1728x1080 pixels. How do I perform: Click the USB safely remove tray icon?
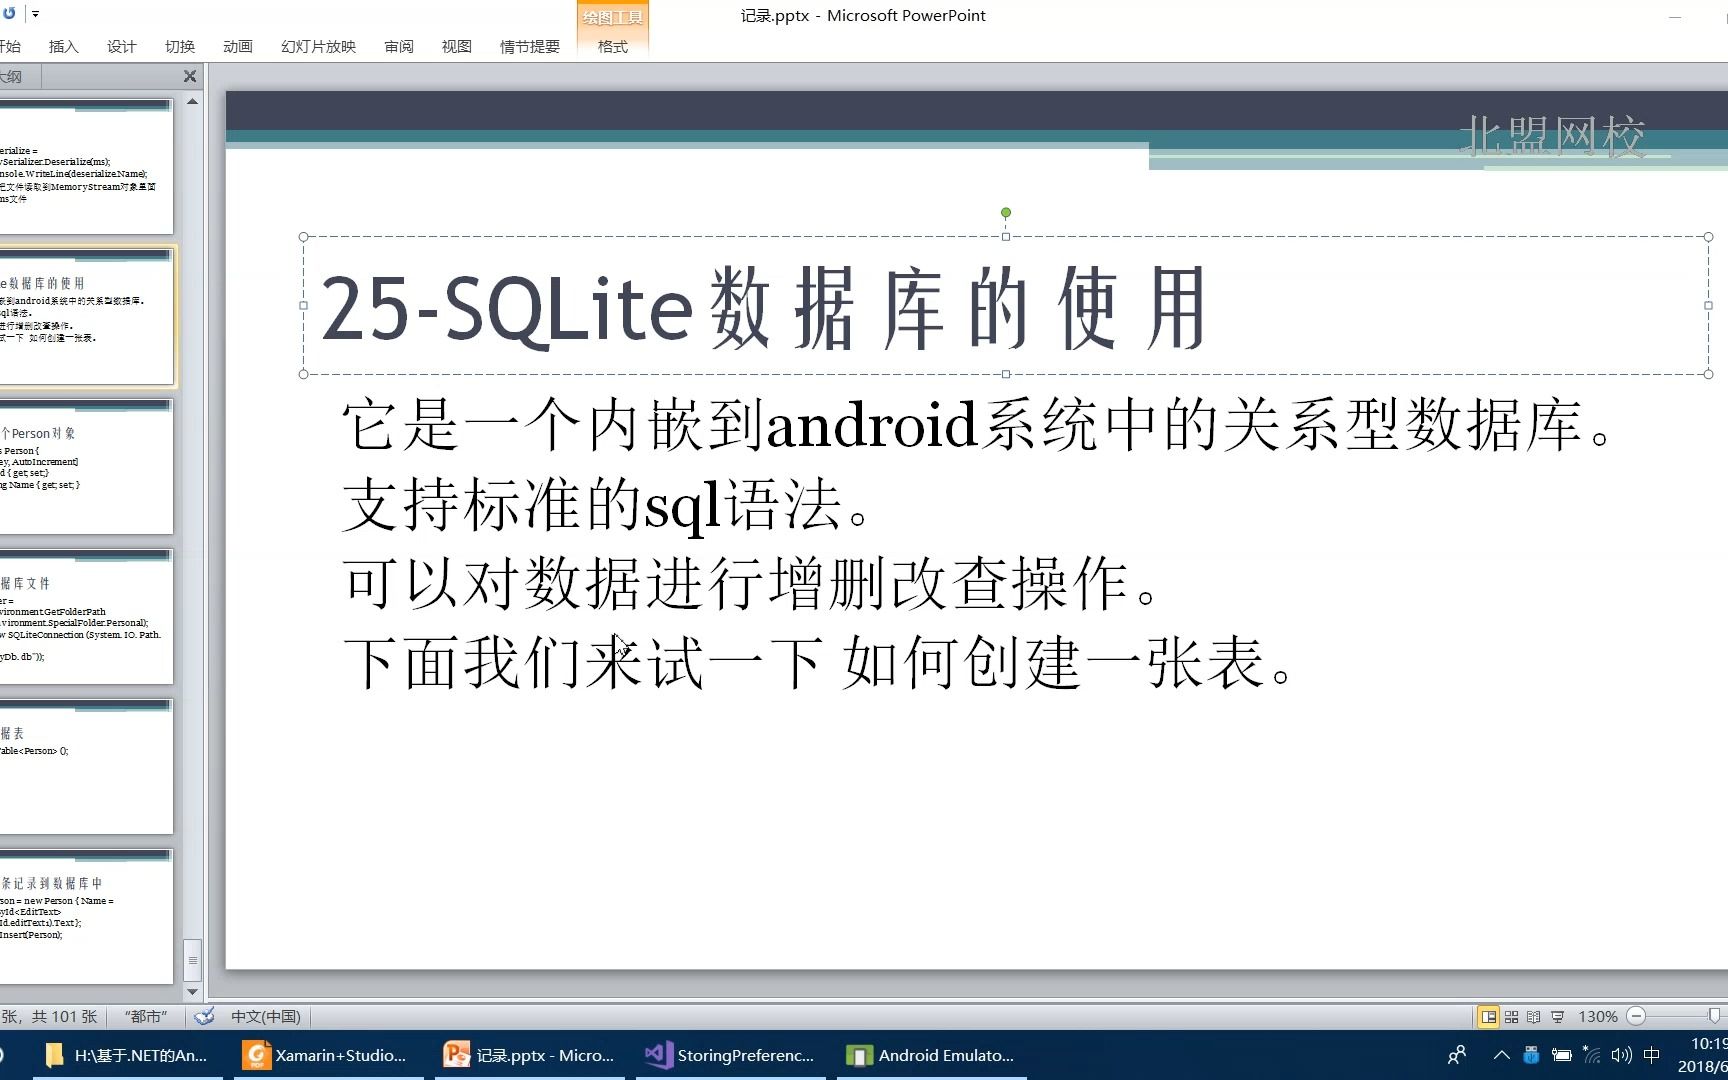(1531, 1055)
